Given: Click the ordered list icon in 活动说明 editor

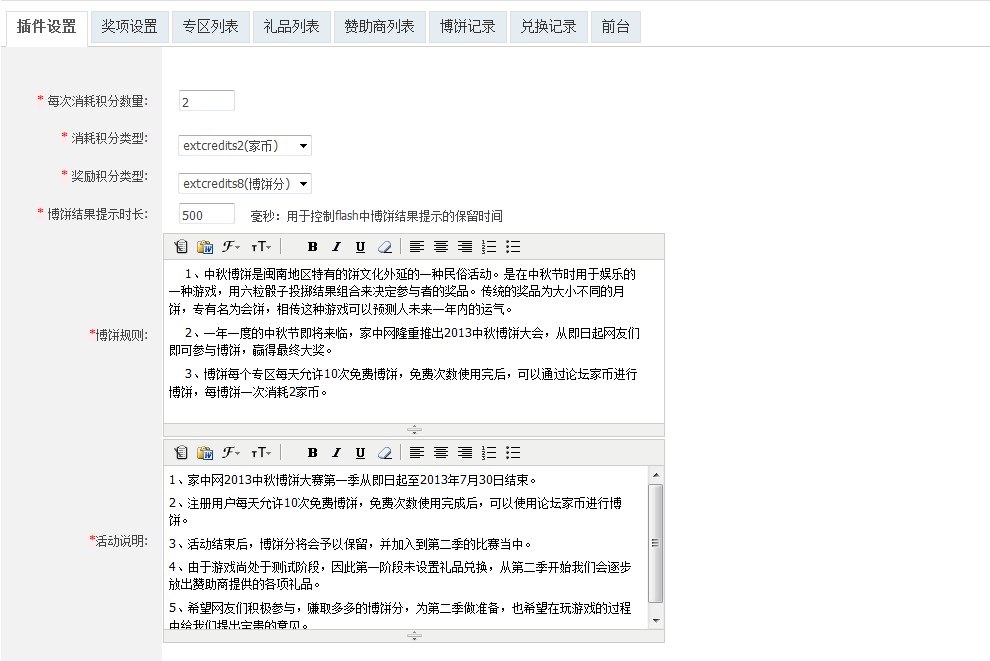Looking at the screenshot, I should pyautogui.click(x=488, y=452).
